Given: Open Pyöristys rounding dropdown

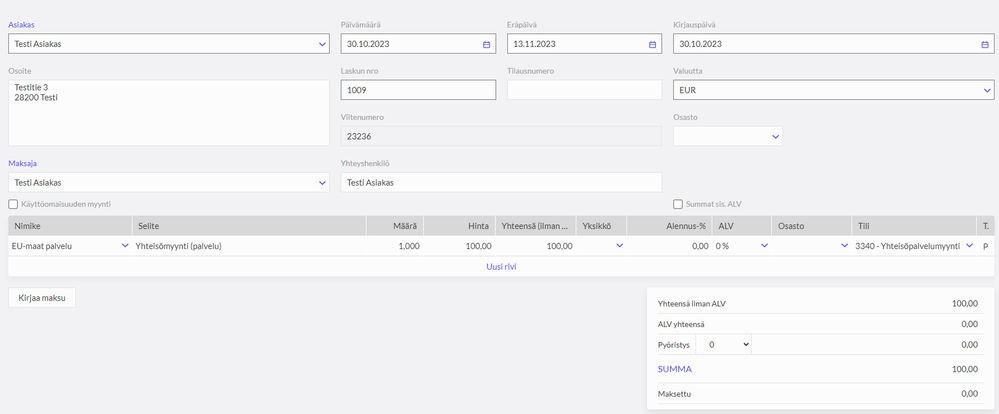Looking at the screenshot, I should tap(724, 345).
